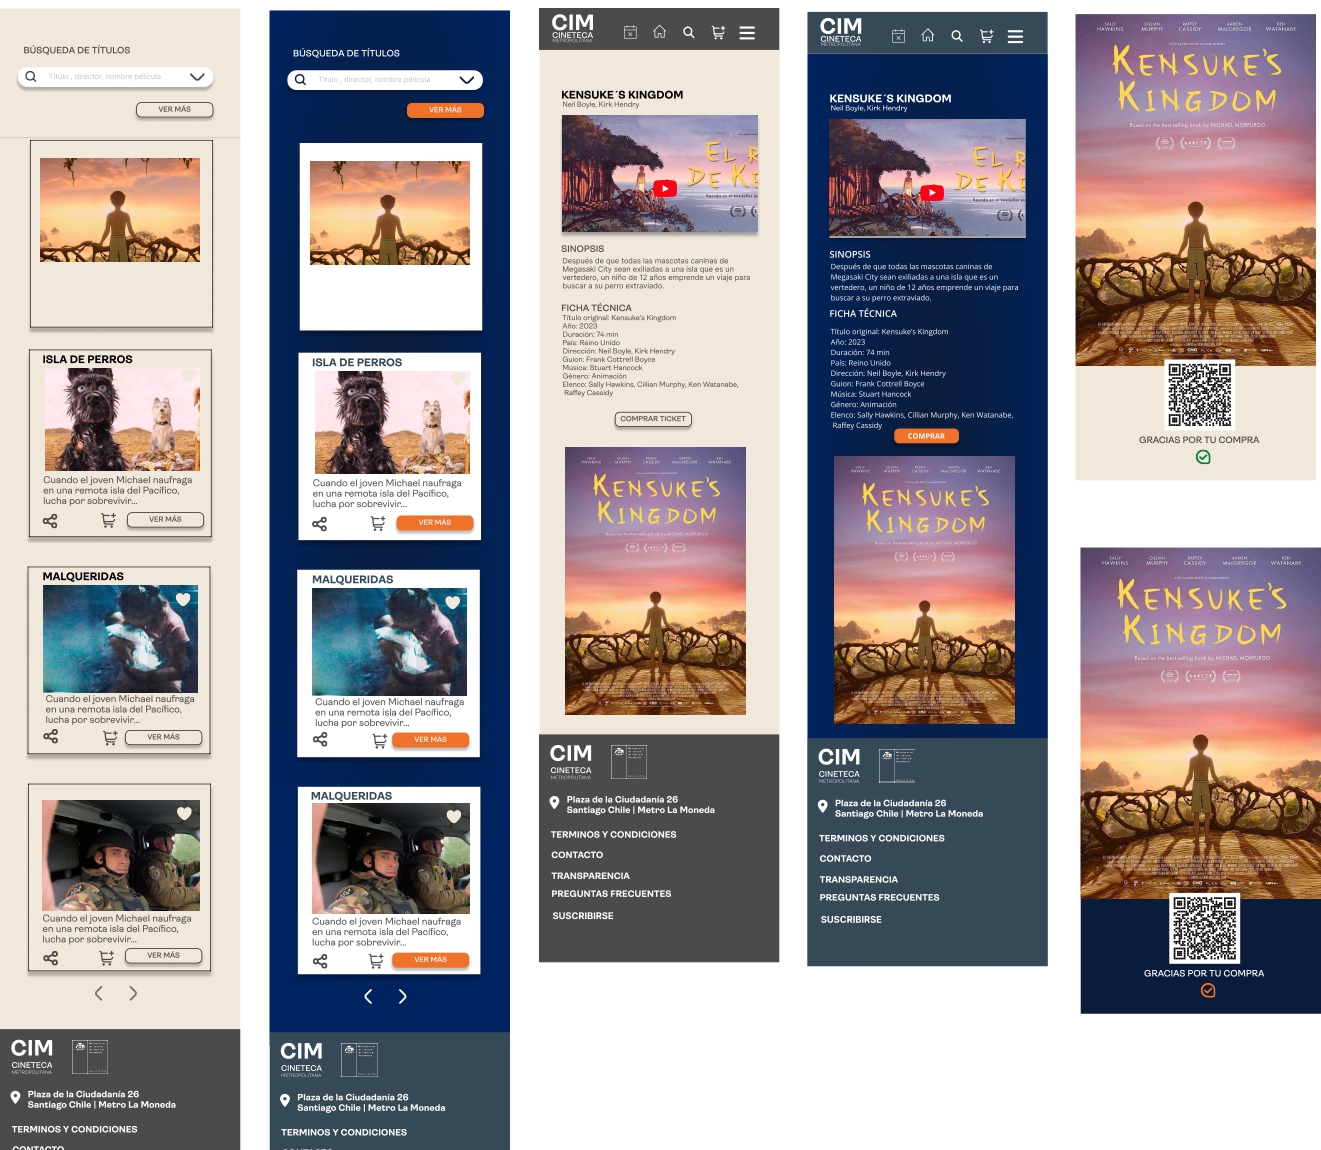Open Terminos y Condiciones in dark blue detail footer
The image size is (1321, 1150).
882,839
